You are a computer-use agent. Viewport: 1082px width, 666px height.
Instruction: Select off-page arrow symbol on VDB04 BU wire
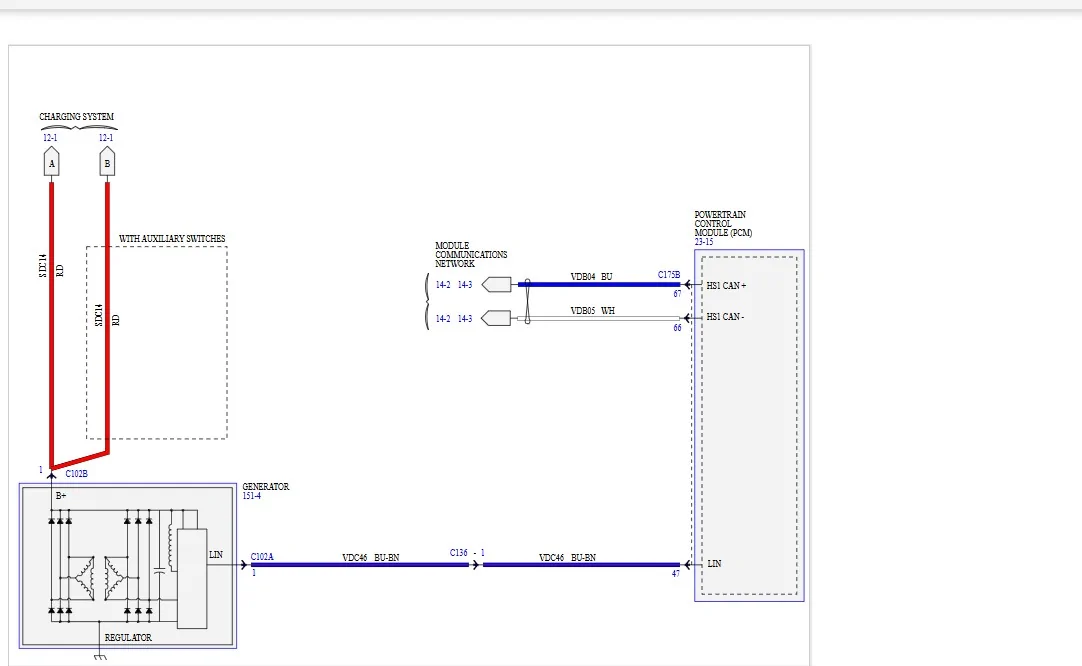pyautogui.click(x=496, y=284)
